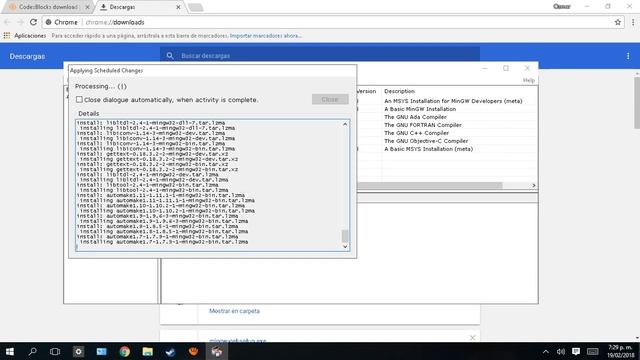This screenshot has height=360, width=640.
Task: Click Chrome back arrow
Action: coord(7,22)
